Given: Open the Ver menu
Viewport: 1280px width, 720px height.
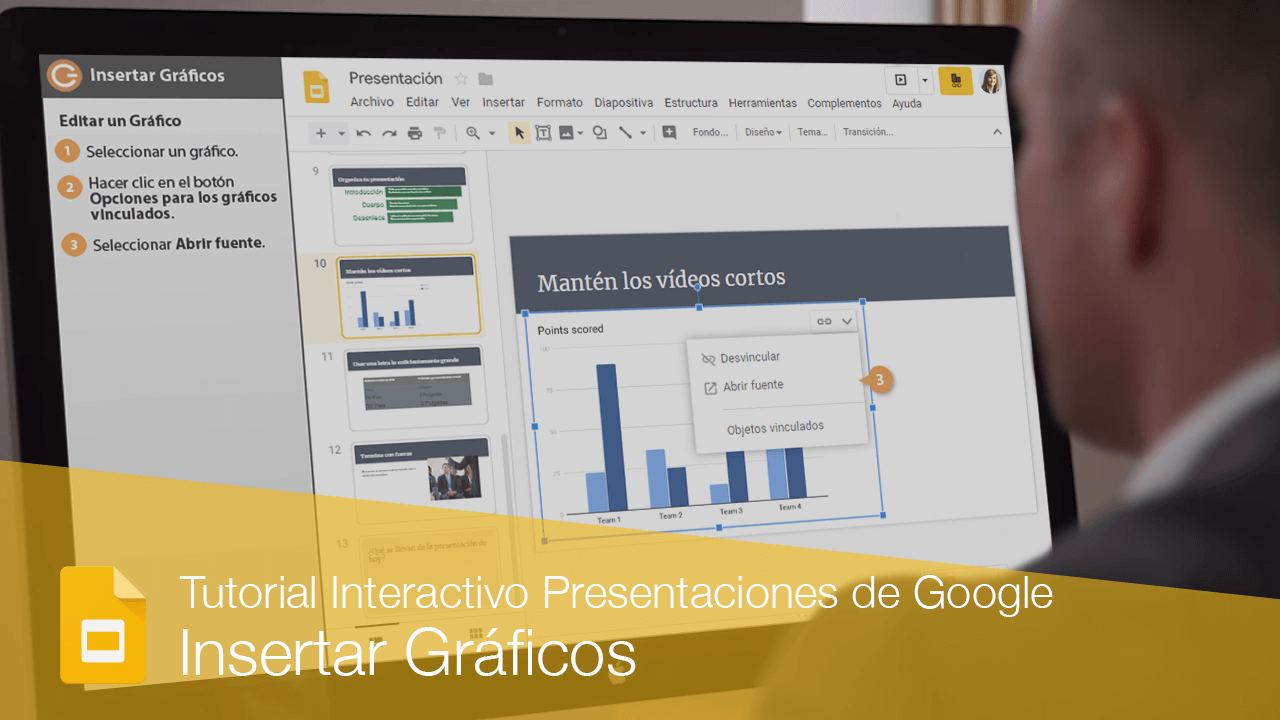Looking at the screenshot, I should (x=461, y=102).
